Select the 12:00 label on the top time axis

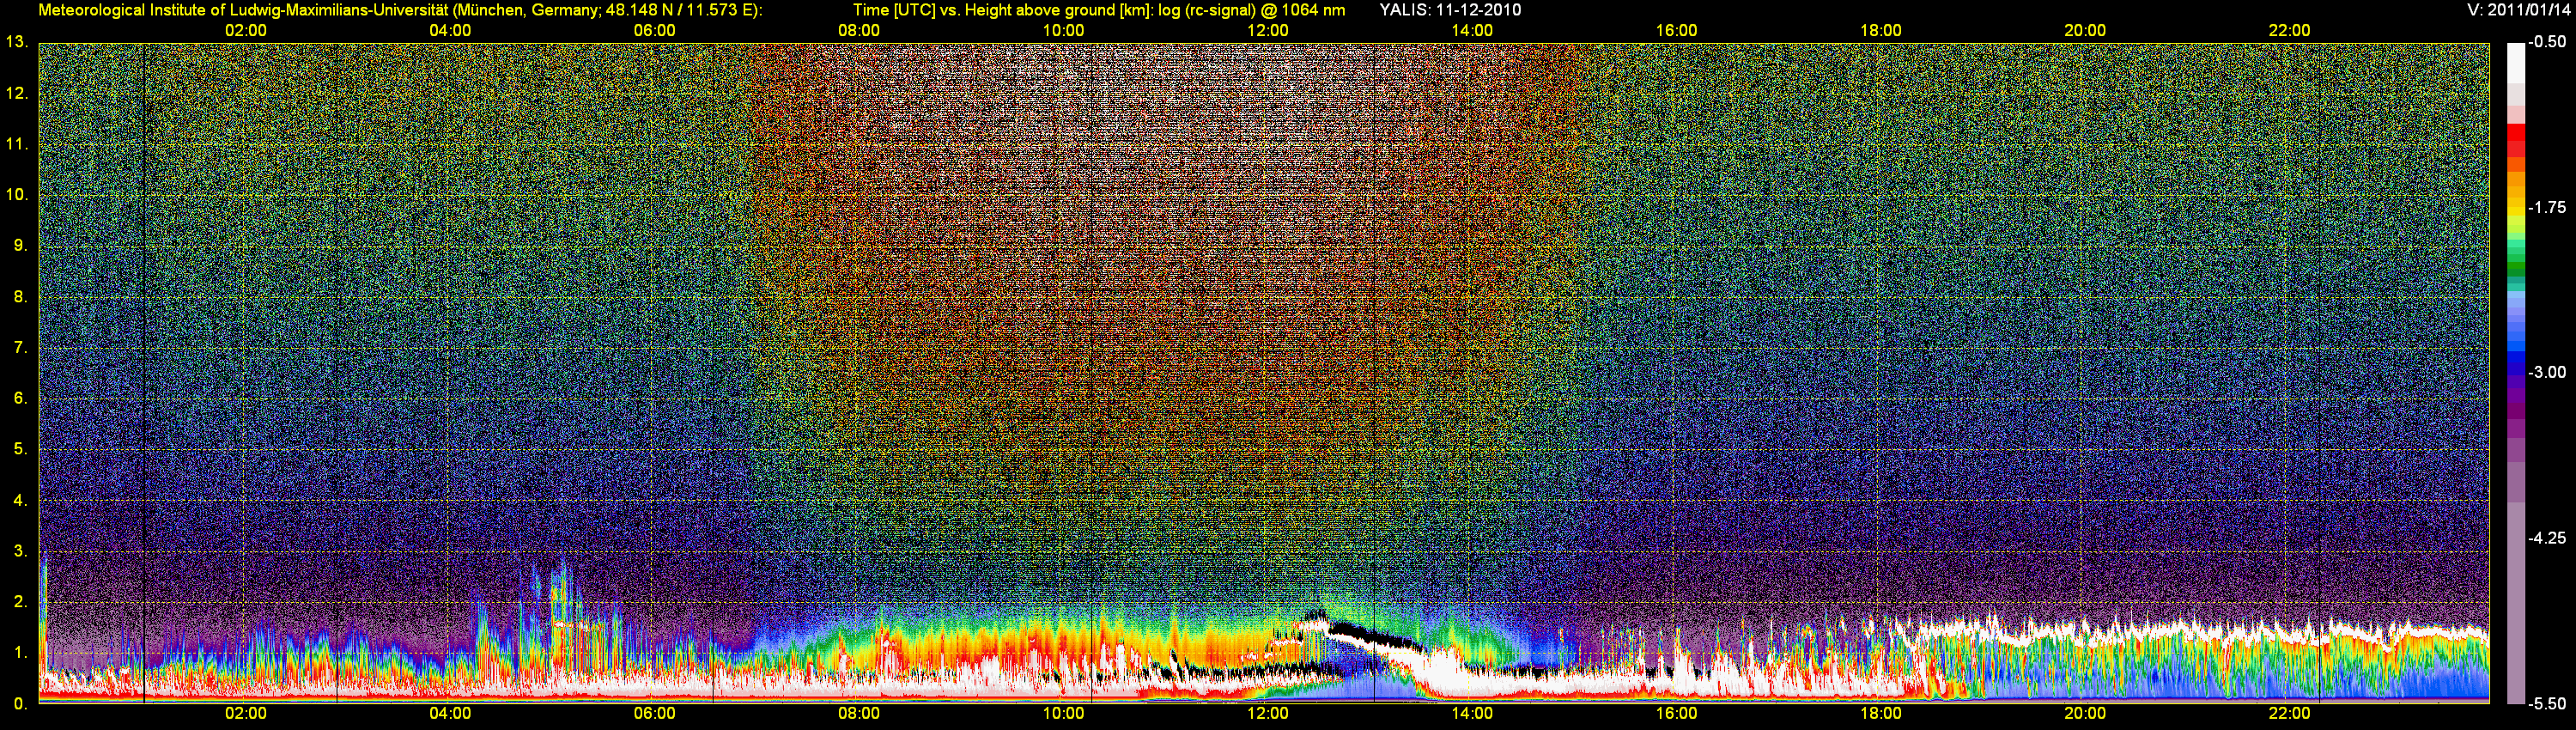[x=1268, y=31]
